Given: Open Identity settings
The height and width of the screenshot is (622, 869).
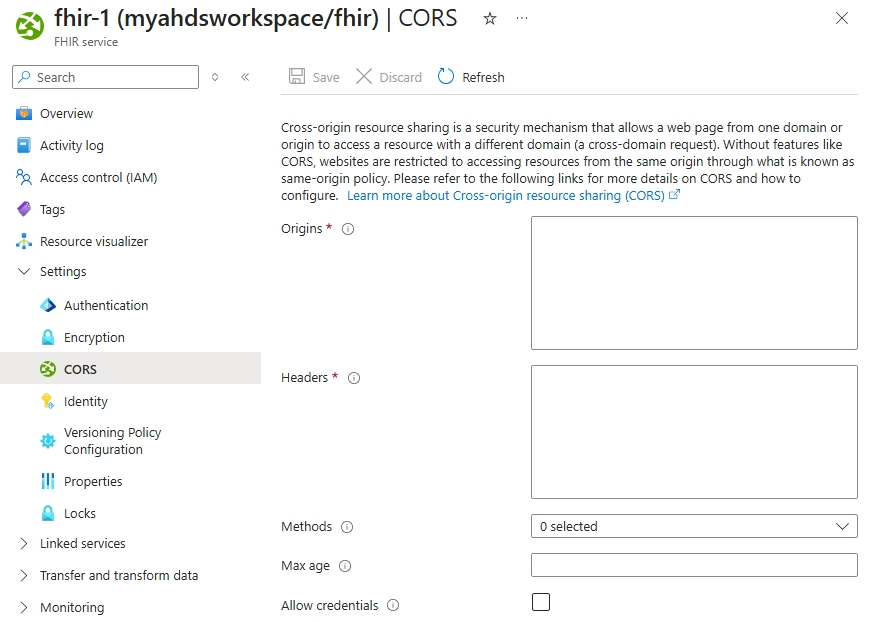Looking at the screenshot, I should tap(85, 401).
